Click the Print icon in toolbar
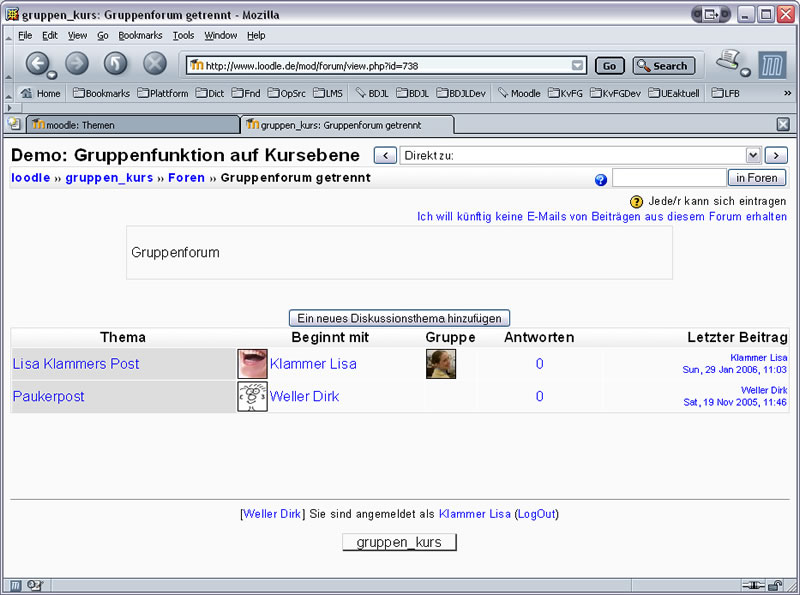 [x=727, y=61]
